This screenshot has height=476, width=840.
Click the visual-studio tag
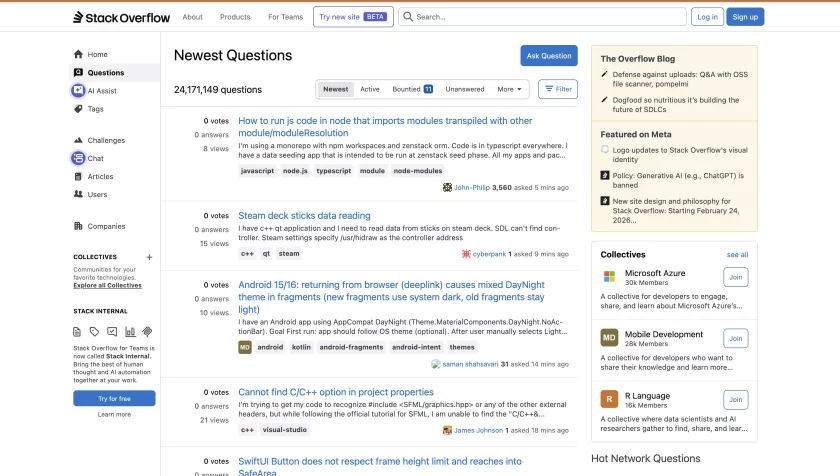click(284, 430)
